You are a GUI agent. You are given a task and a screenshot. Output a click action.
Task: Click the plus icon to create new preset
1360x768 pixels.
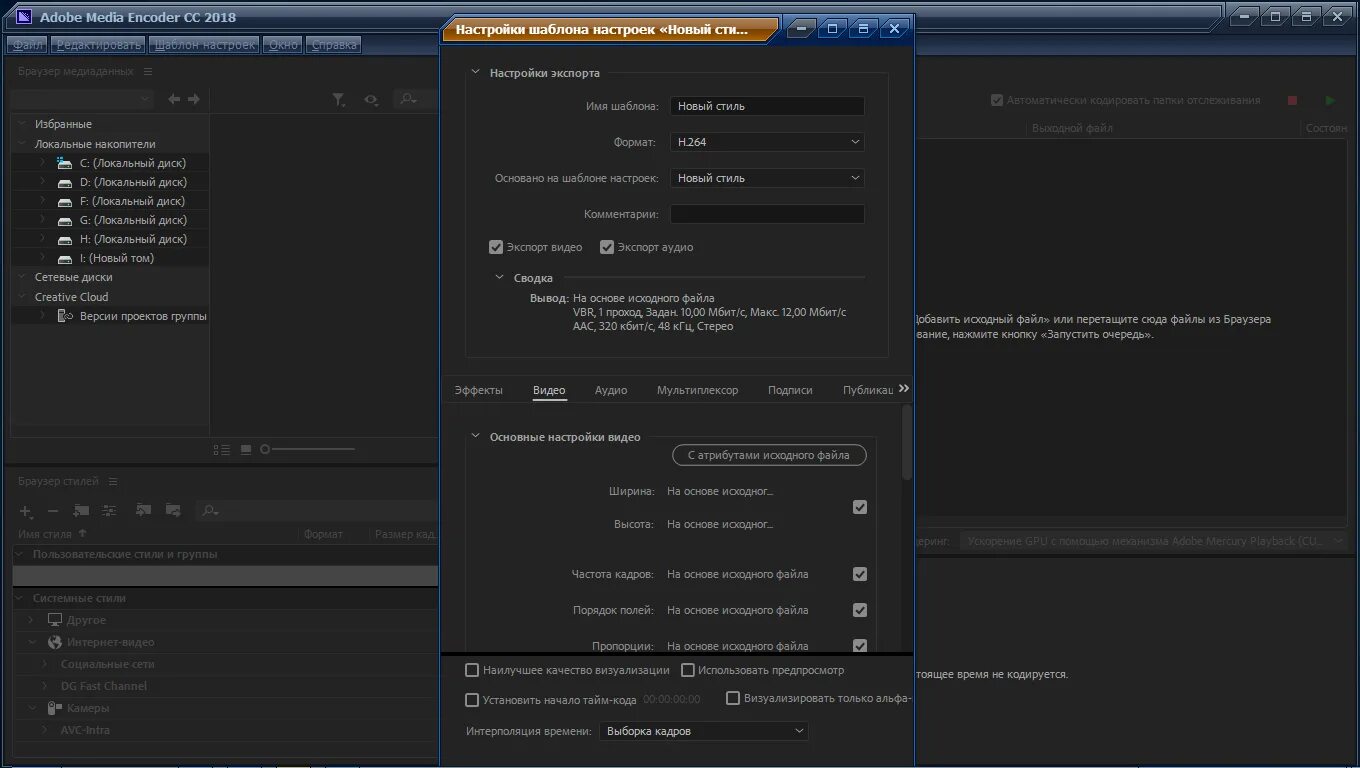click(x=26, y=511)
